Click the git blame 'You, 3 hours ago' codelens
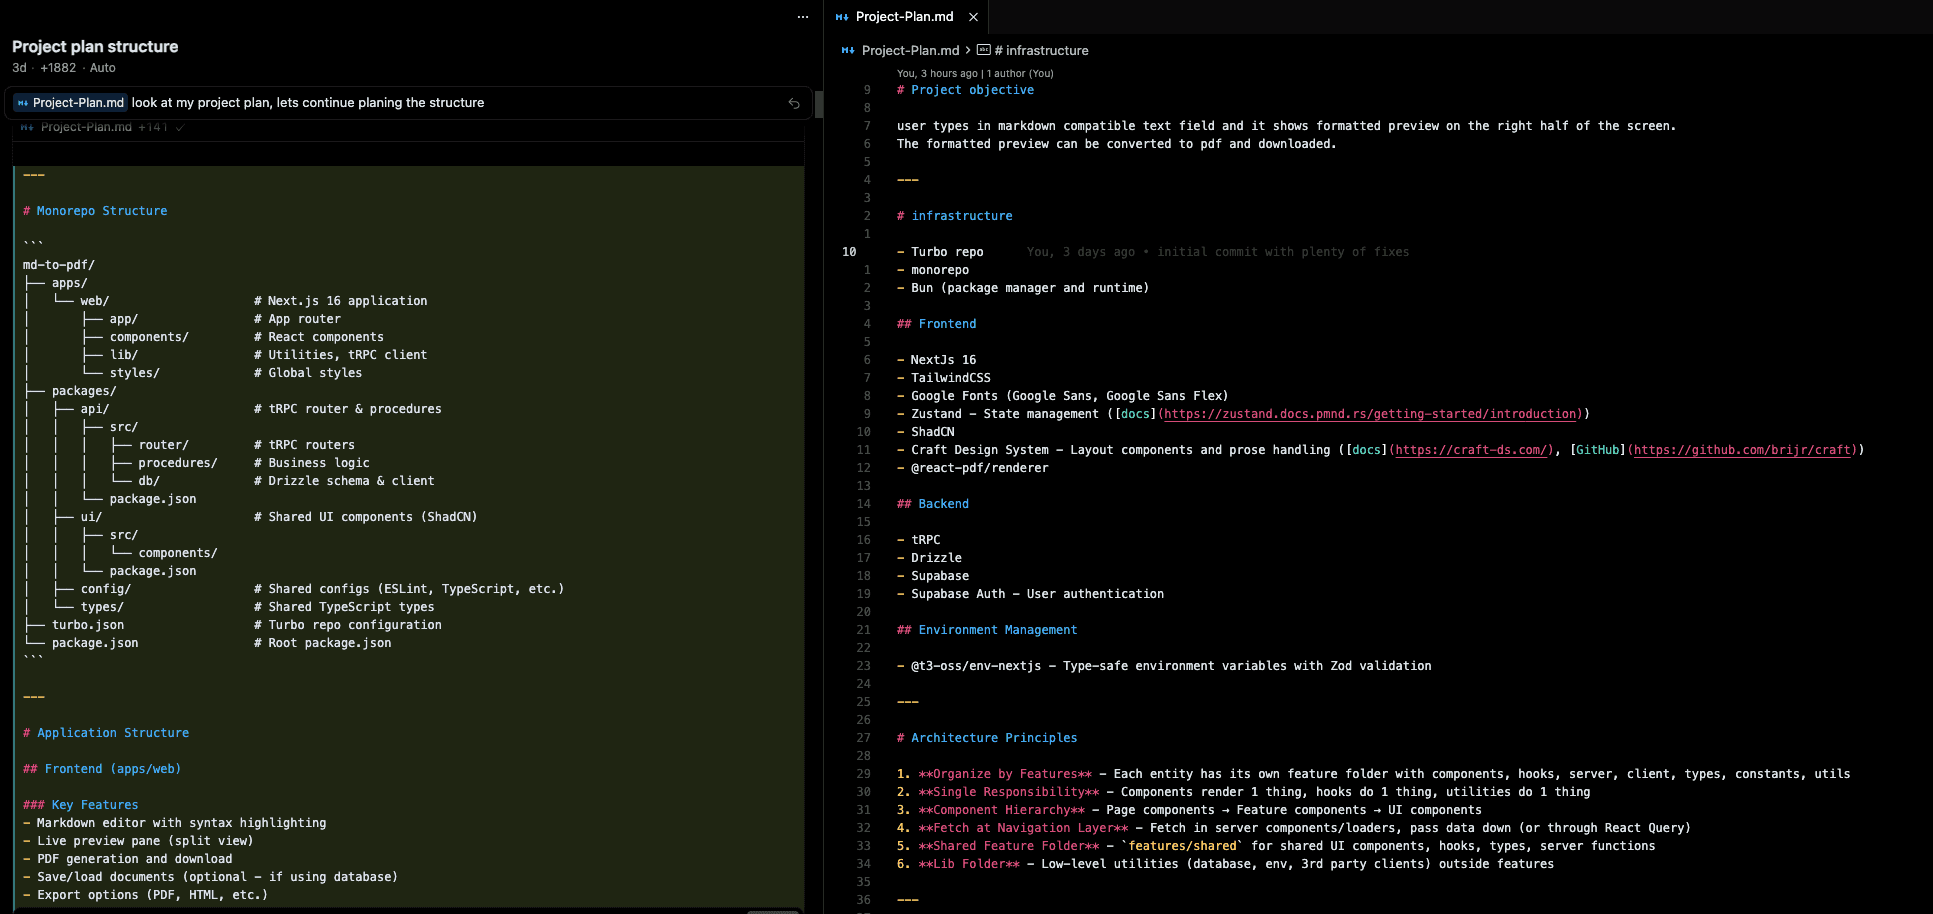Screen dimensions: 1933x914 click(x=938, y=73)
